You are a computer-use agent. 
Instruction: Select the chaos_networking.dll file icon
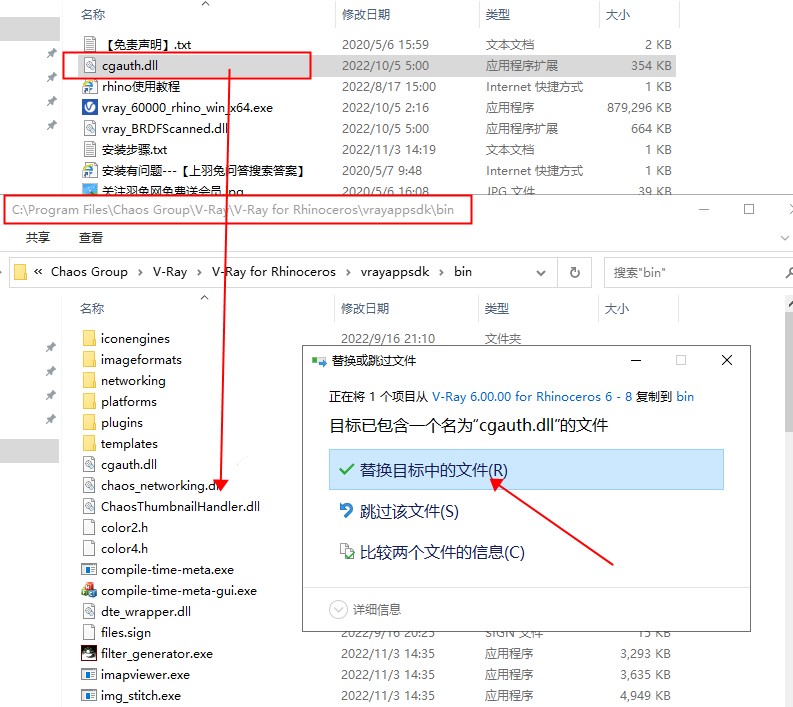(x=89, y=485)
